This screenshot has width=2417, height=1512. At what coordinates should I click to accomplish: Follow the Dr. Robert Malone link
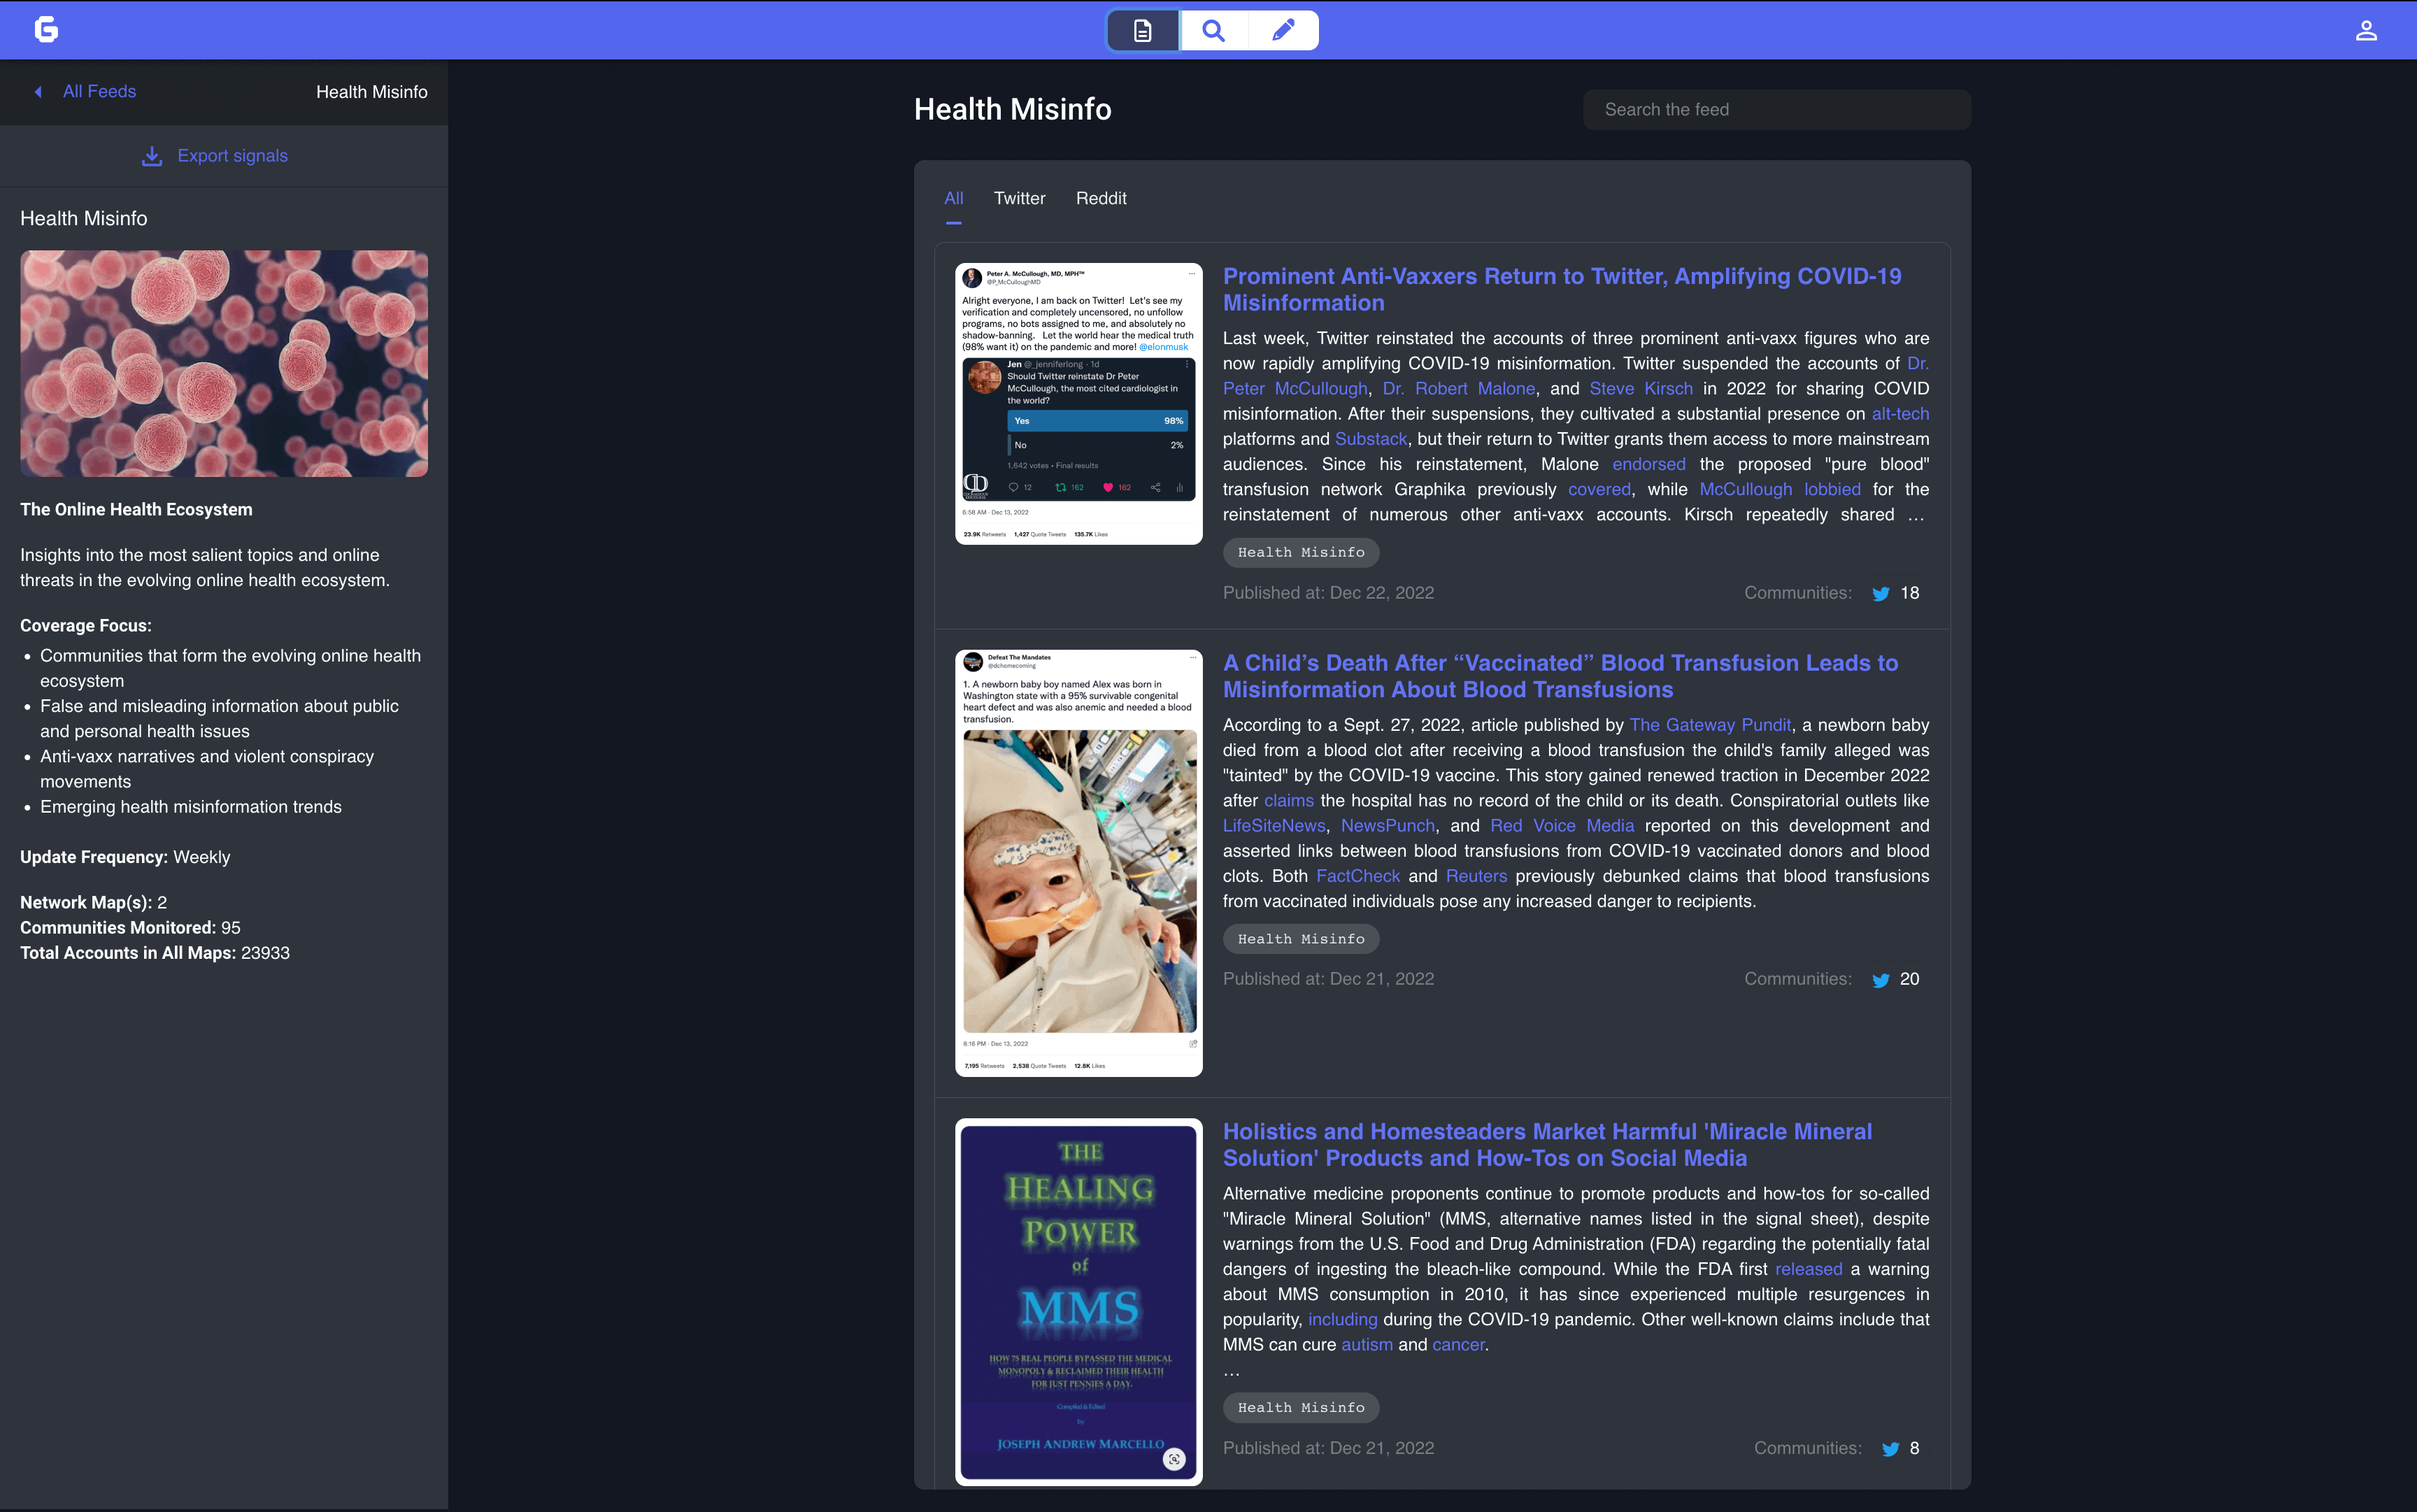tap(1458, 389)
